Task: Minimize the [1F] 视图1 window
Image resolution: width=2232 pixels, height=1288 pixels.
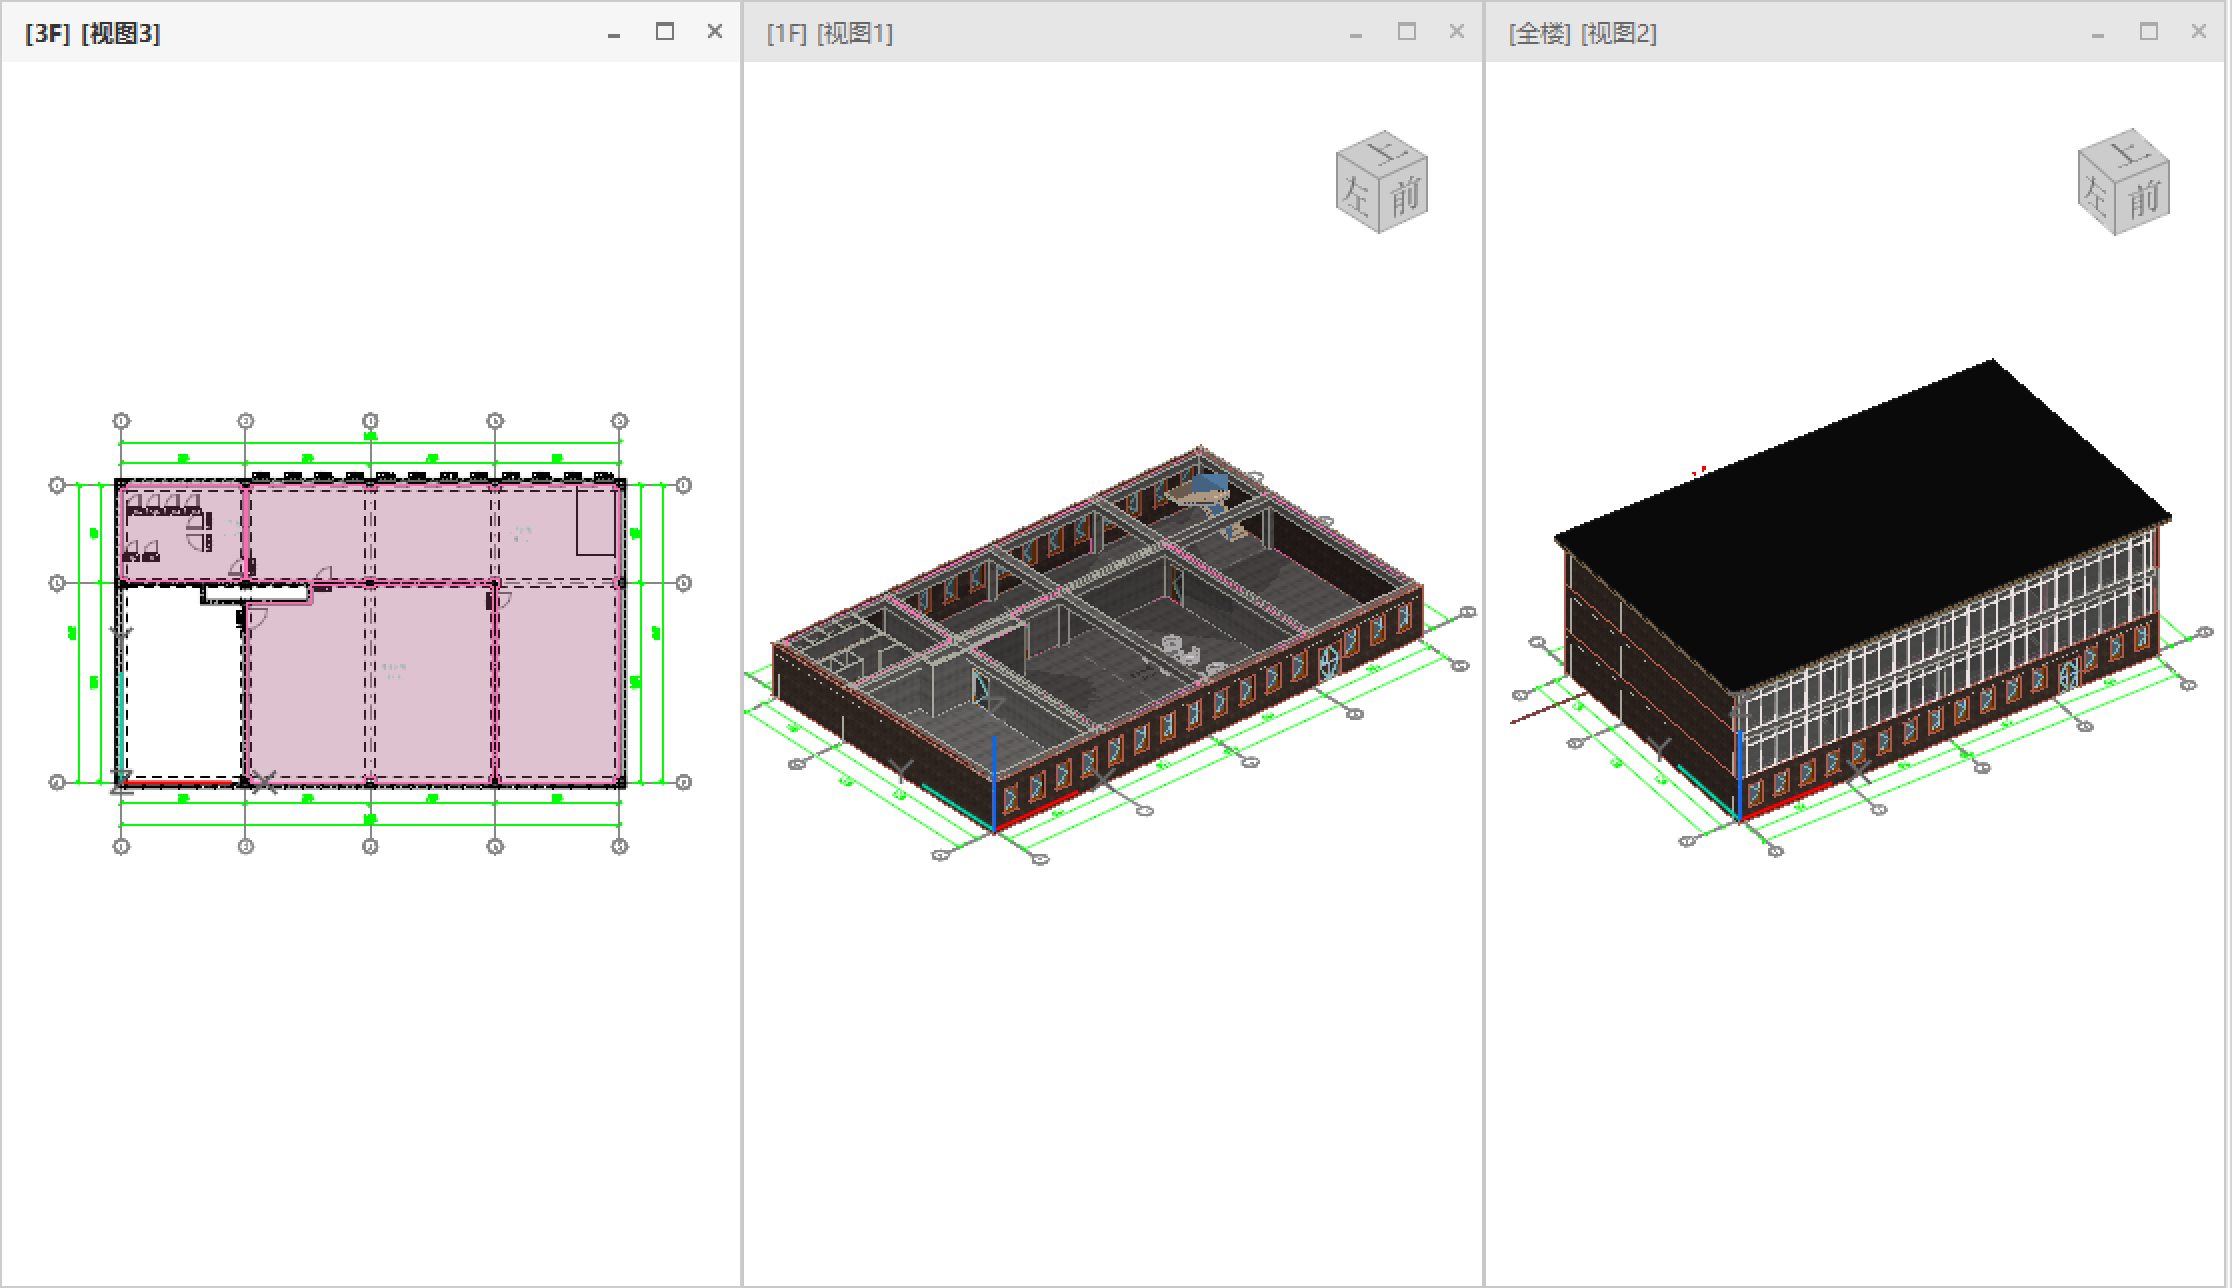Action: pos(1356,34)
